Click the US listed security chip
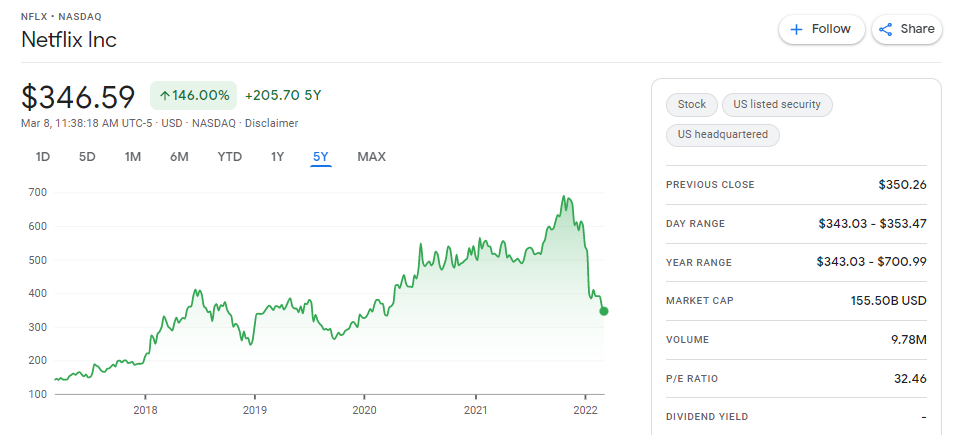Viewport: 965px width, 435px height. coord(777,105)
